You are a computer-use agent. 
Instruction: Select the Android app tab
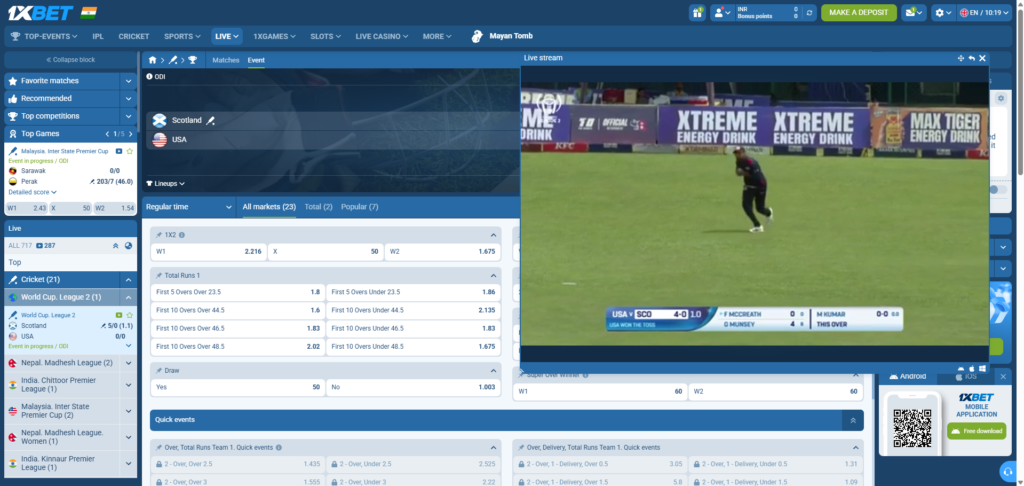[908, 376]
